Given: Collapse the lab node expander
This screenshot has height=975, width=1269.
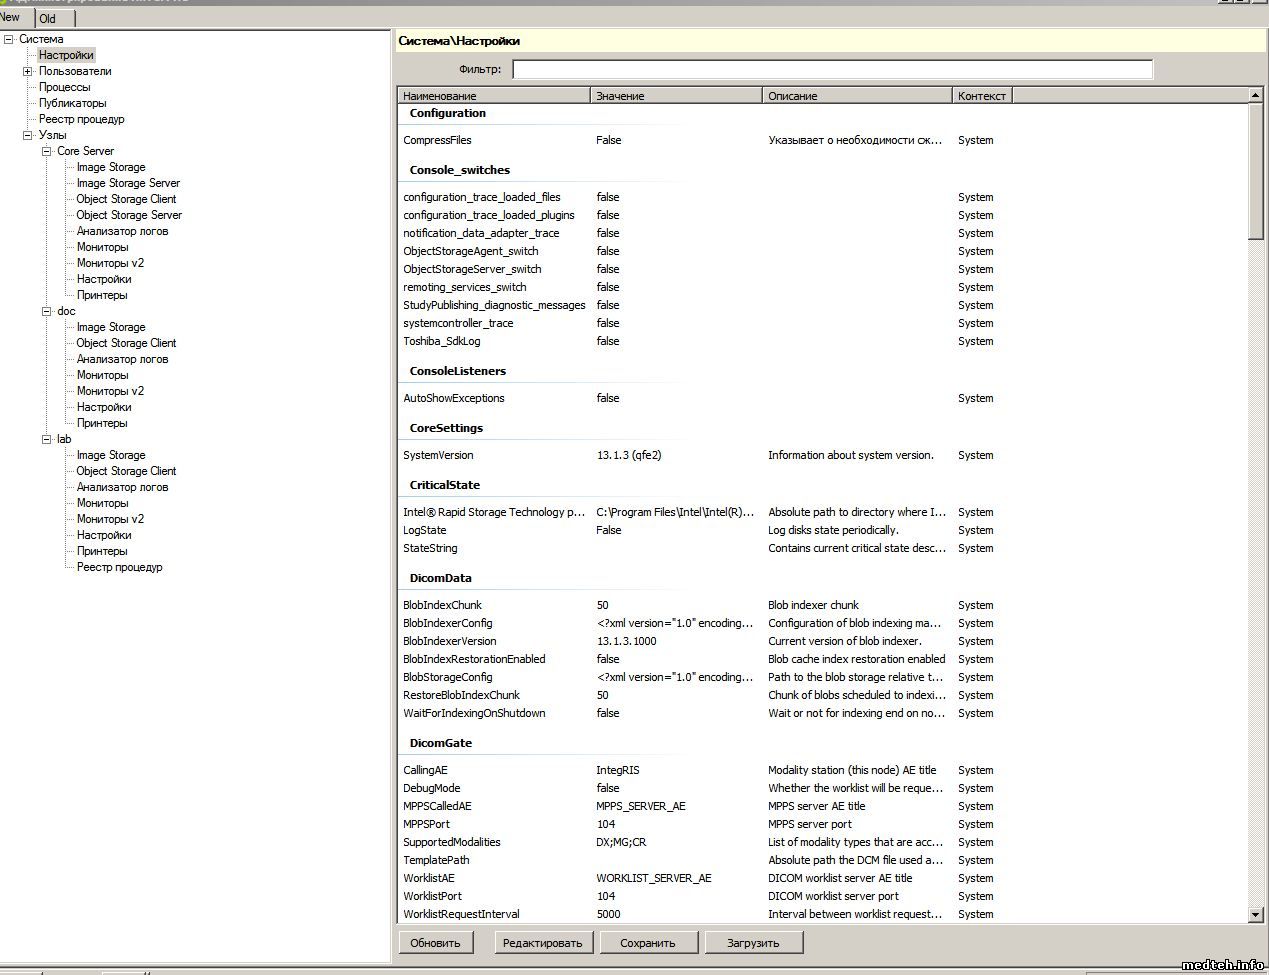Looking at the screenshot, I should (x=46, y=440).
